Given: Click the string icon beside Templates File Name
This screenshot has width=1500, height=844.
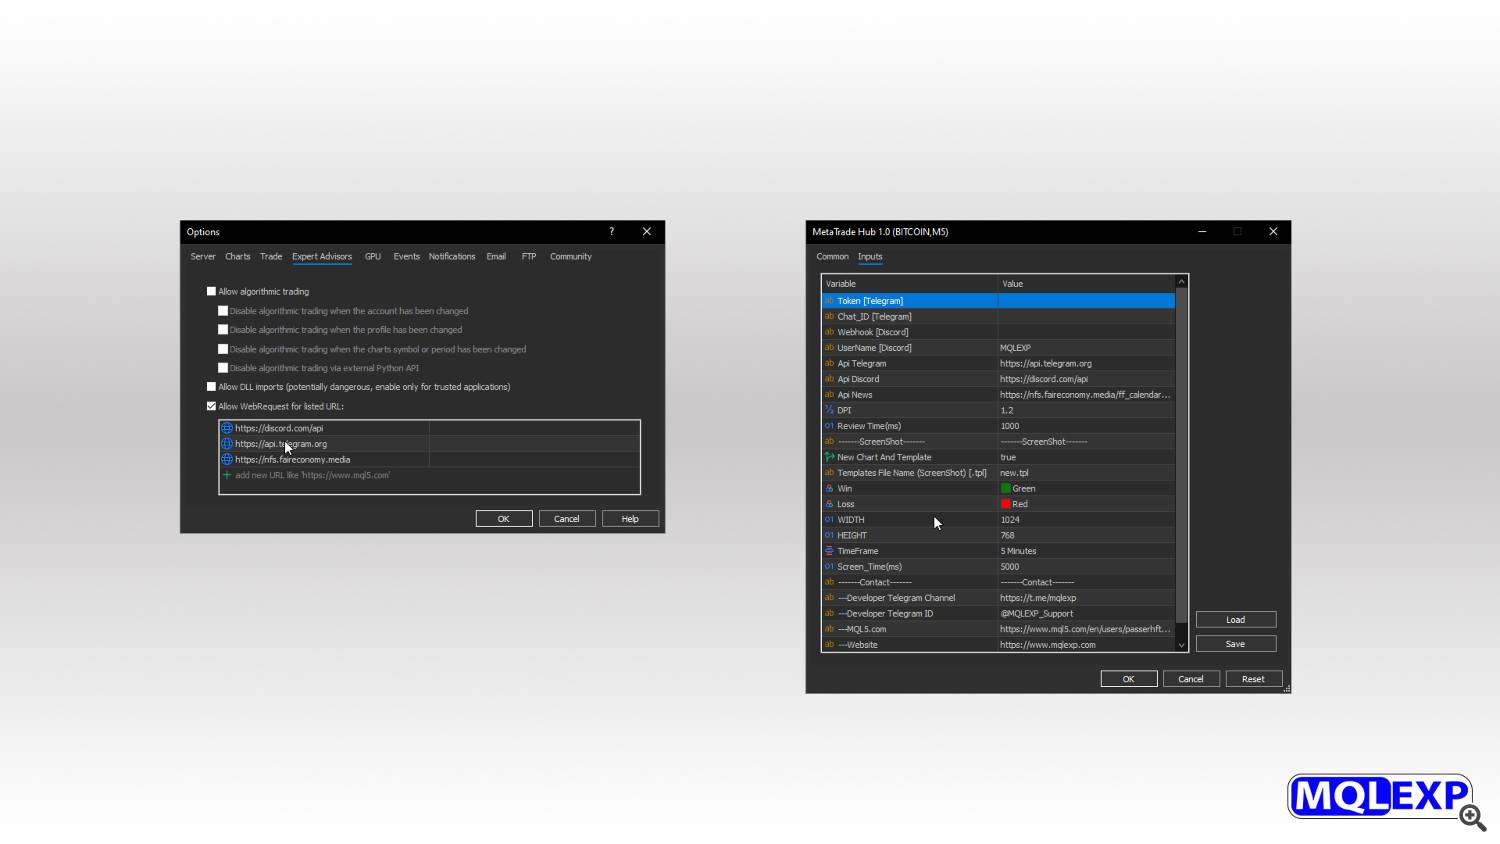Looking at the screenshot, I should point(829,473).
